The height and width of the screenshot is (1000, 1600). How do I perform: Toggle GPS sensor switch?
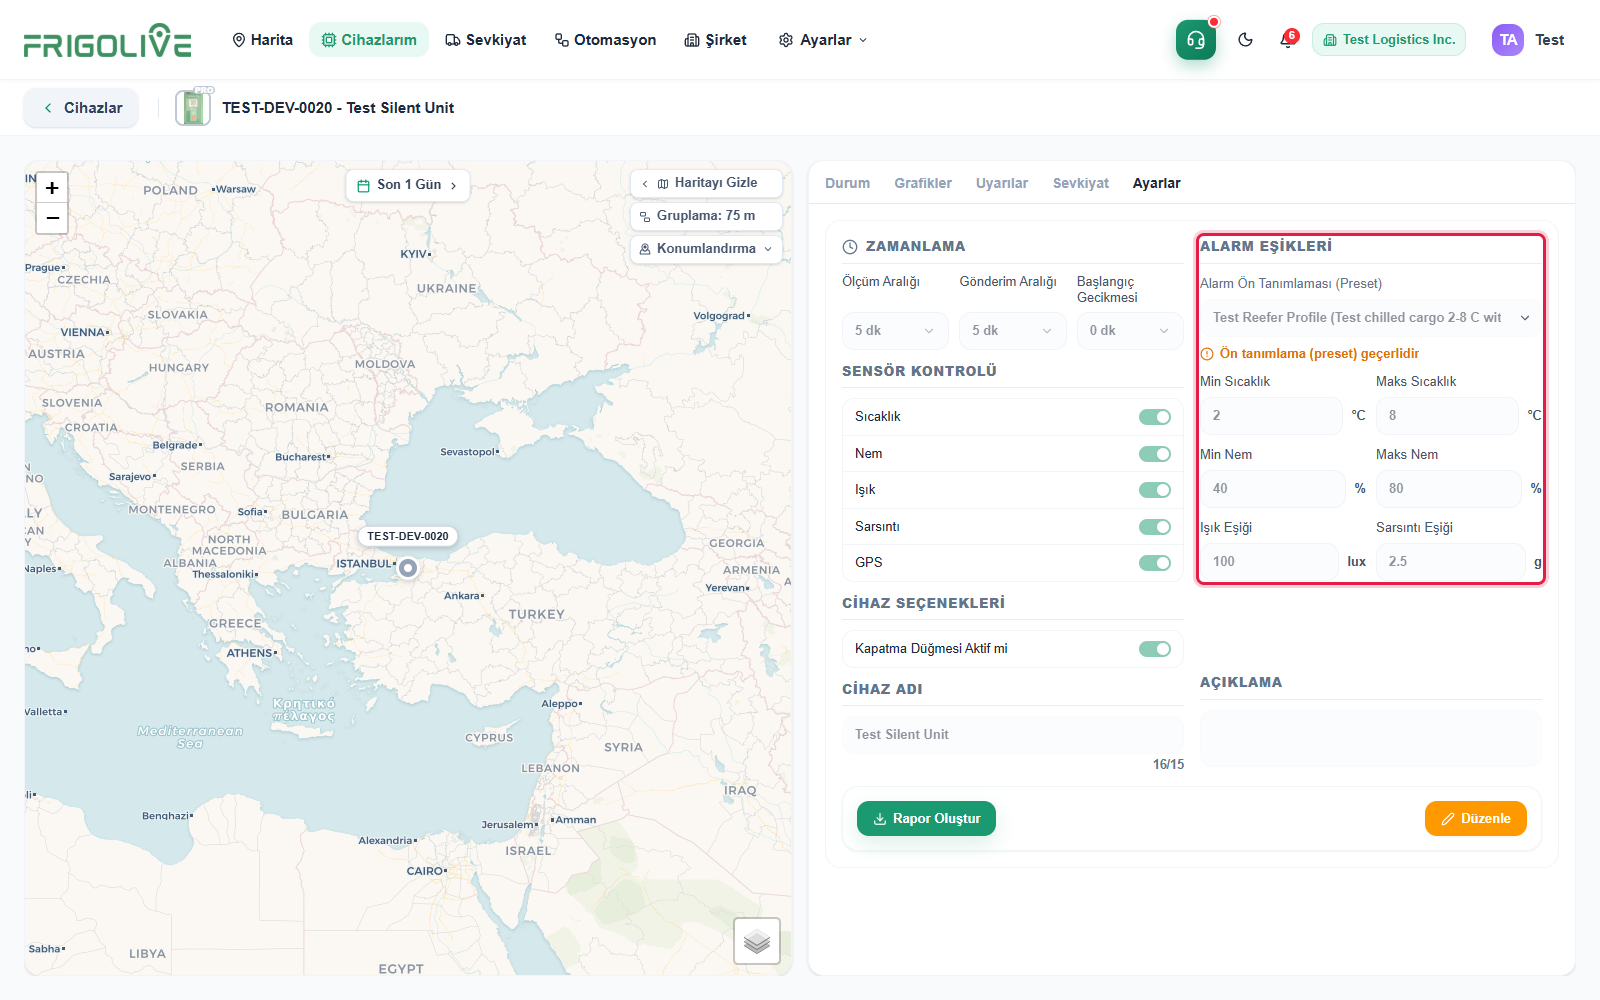1155,563
